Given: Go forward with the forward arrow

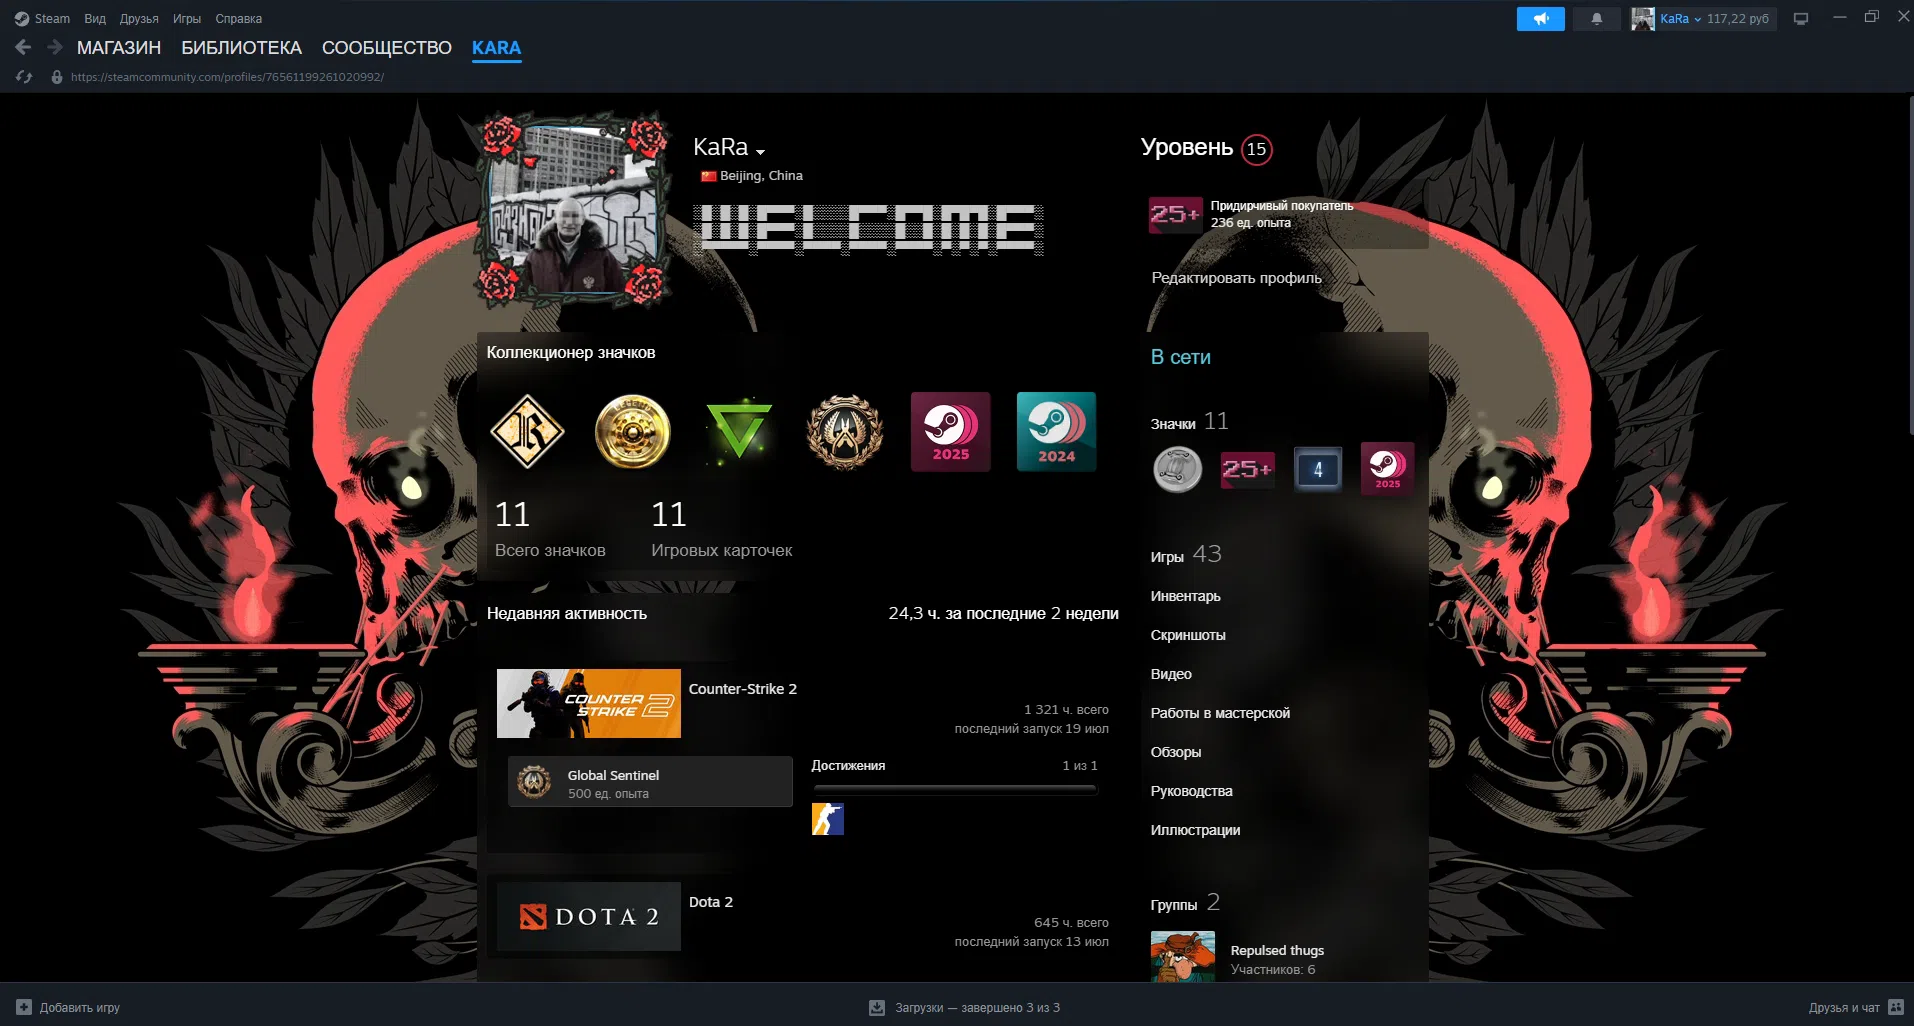Looking at the screenshot, I should pyautogui.click(x=55, y=47).
